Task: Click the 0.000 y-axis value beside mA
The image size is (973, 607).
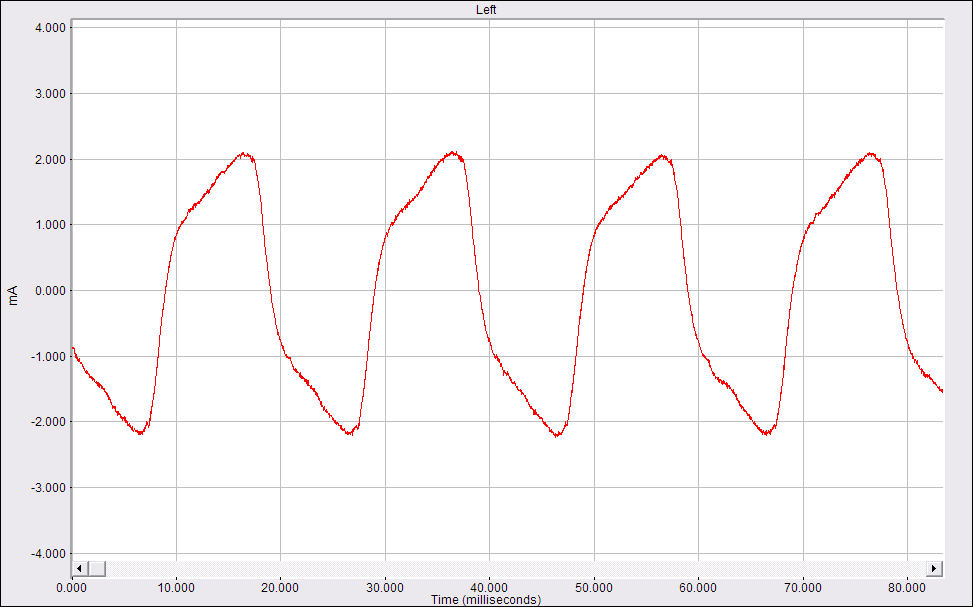Action: pos(52,290)
